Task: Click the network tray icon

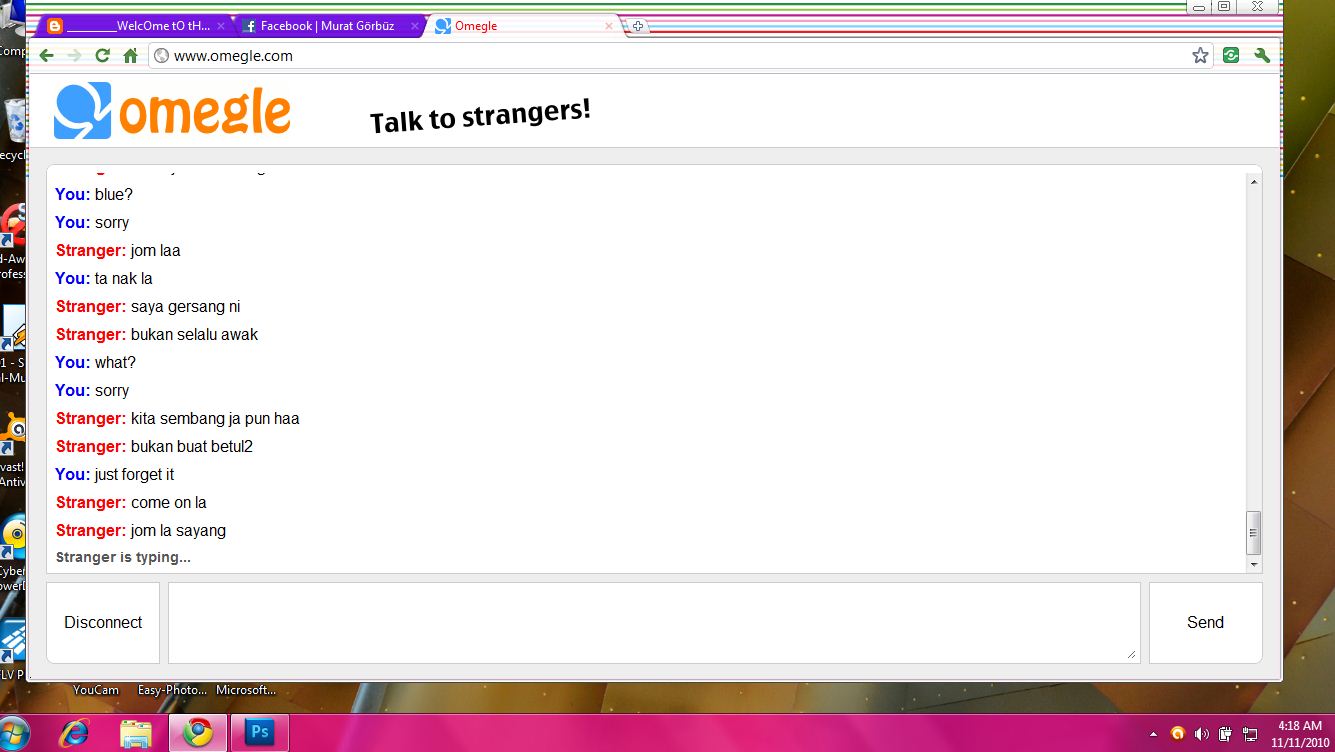Action: click(x=1250, y=734)
